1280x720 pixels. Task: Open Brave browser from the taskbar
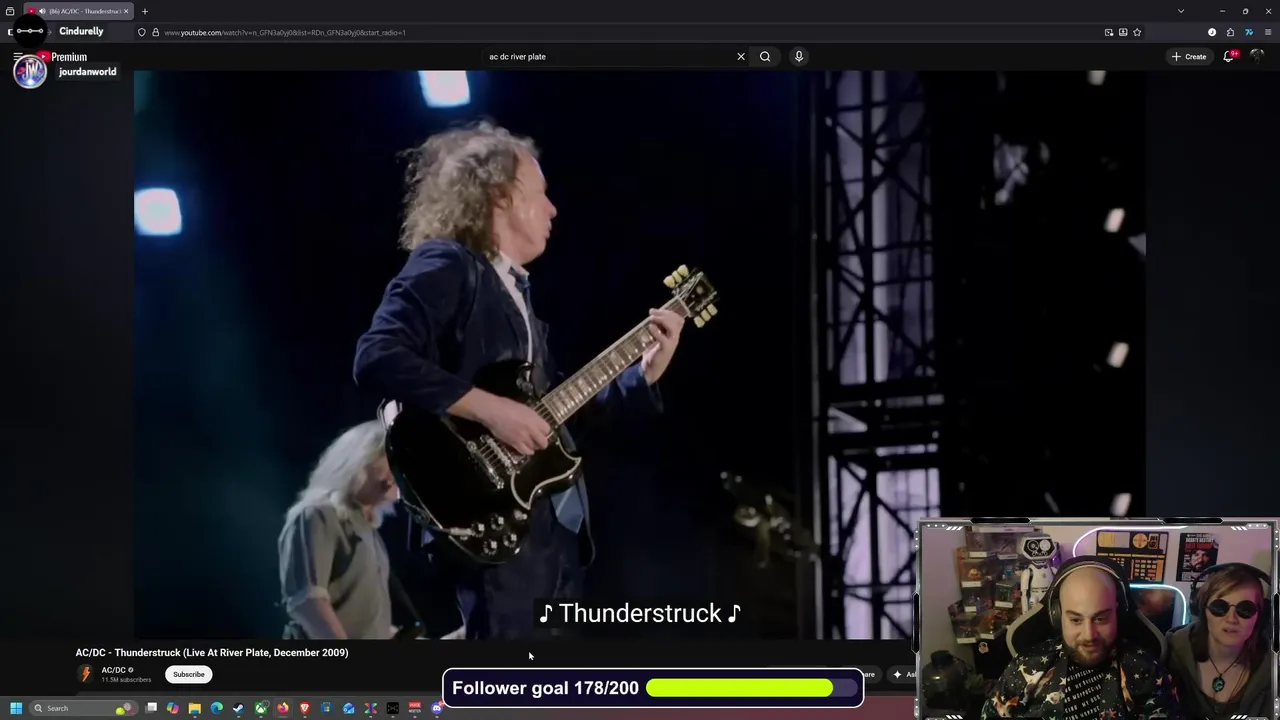(x=305, y=708)
